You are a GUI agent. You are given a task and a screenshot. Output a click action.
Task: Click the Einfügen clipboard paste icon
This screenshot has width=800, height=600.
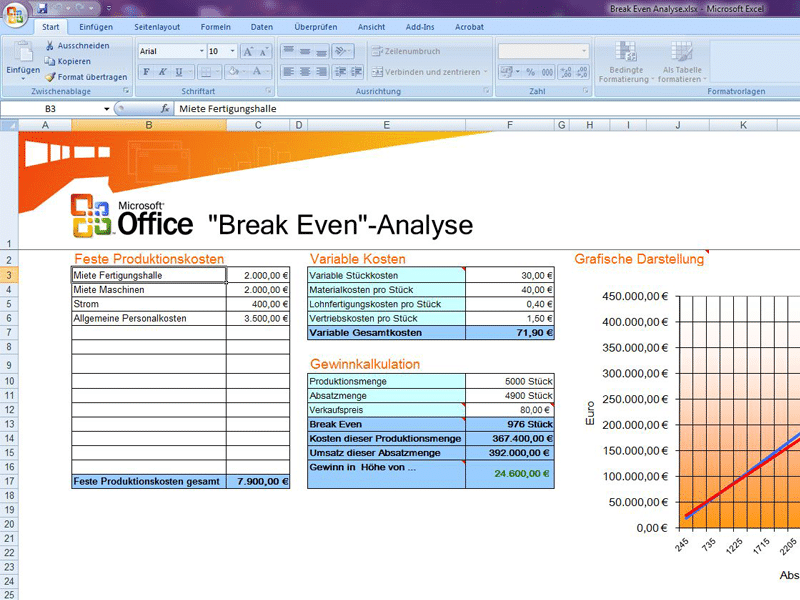click(23, 53)
